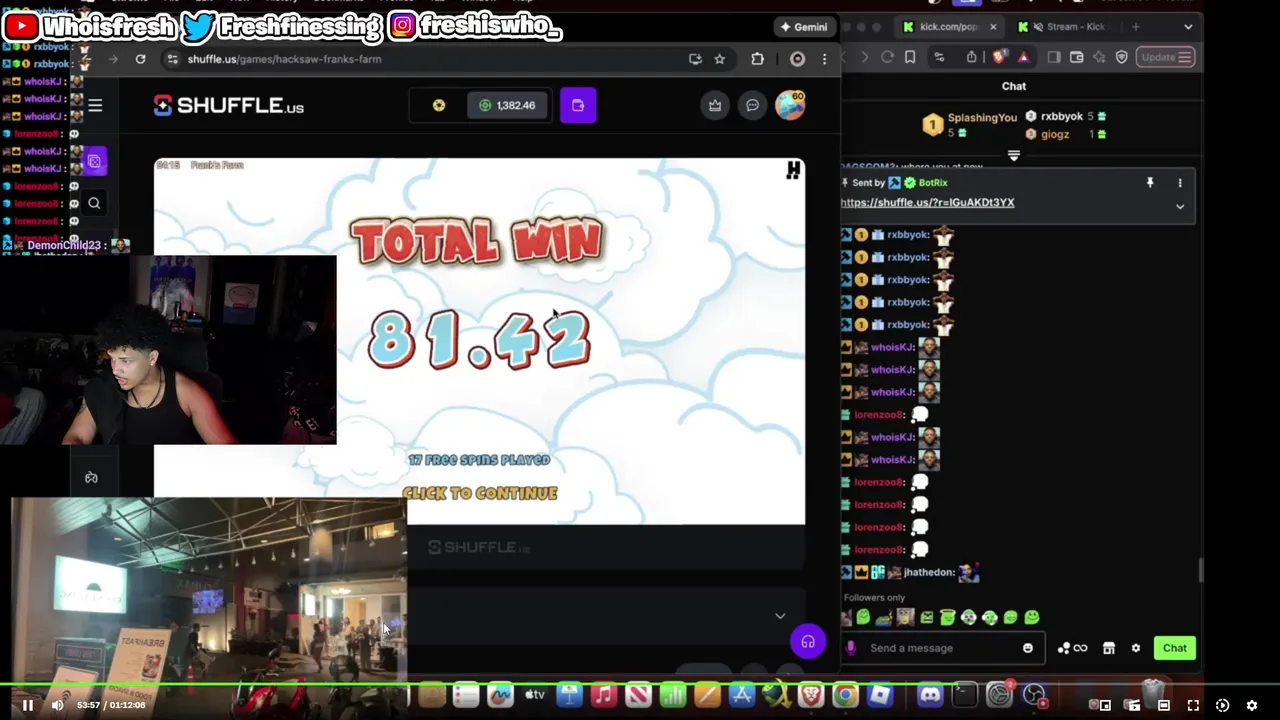Click the purple headset support button
The height and width of the screenshot is (720, 1280).
(x=808, y=641)
